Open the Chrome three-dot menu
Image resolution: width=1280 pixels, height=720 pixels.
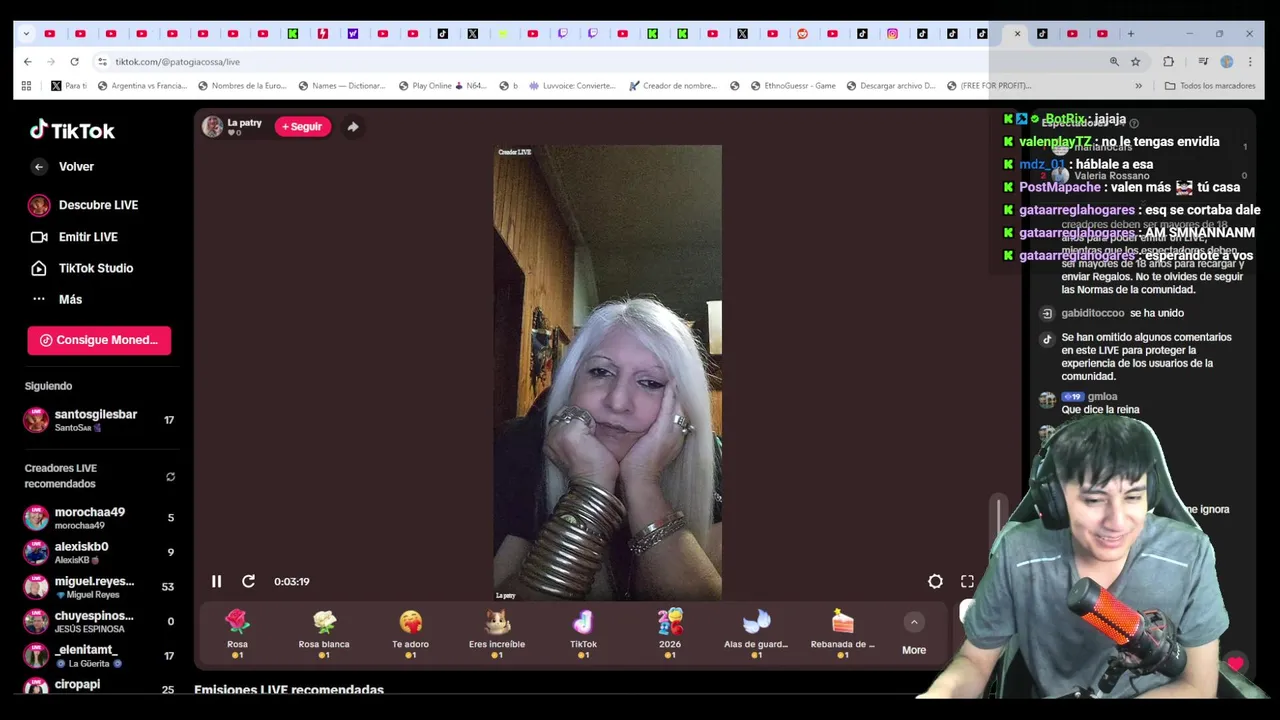1250,61
